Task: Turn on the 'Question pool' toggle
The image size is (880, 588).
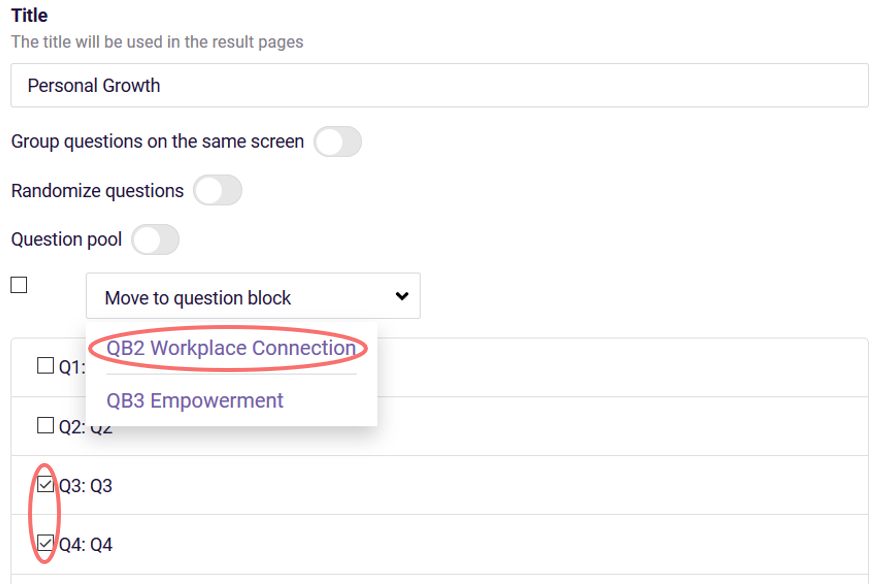Action: tap(155, 239)
